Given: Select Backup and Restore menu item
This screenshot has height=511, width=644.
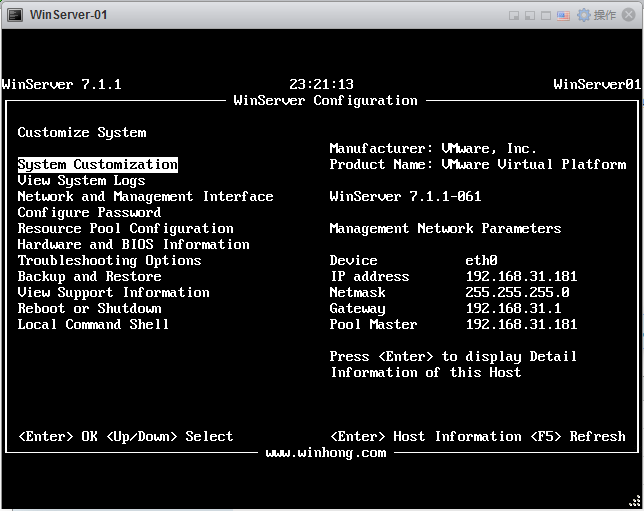Looking at the screenshot, I should [89, 276].
